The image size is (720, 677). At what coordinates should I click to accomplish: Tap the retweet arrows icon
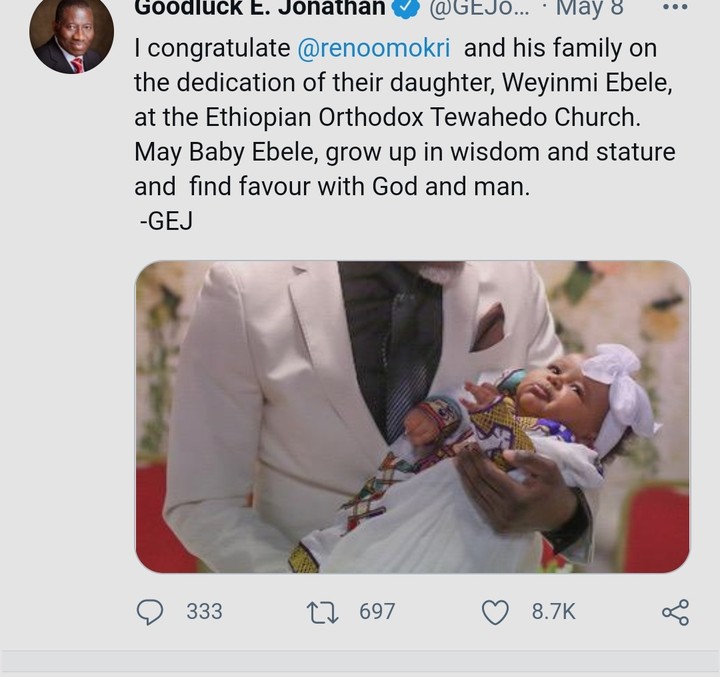pos(324,611)
